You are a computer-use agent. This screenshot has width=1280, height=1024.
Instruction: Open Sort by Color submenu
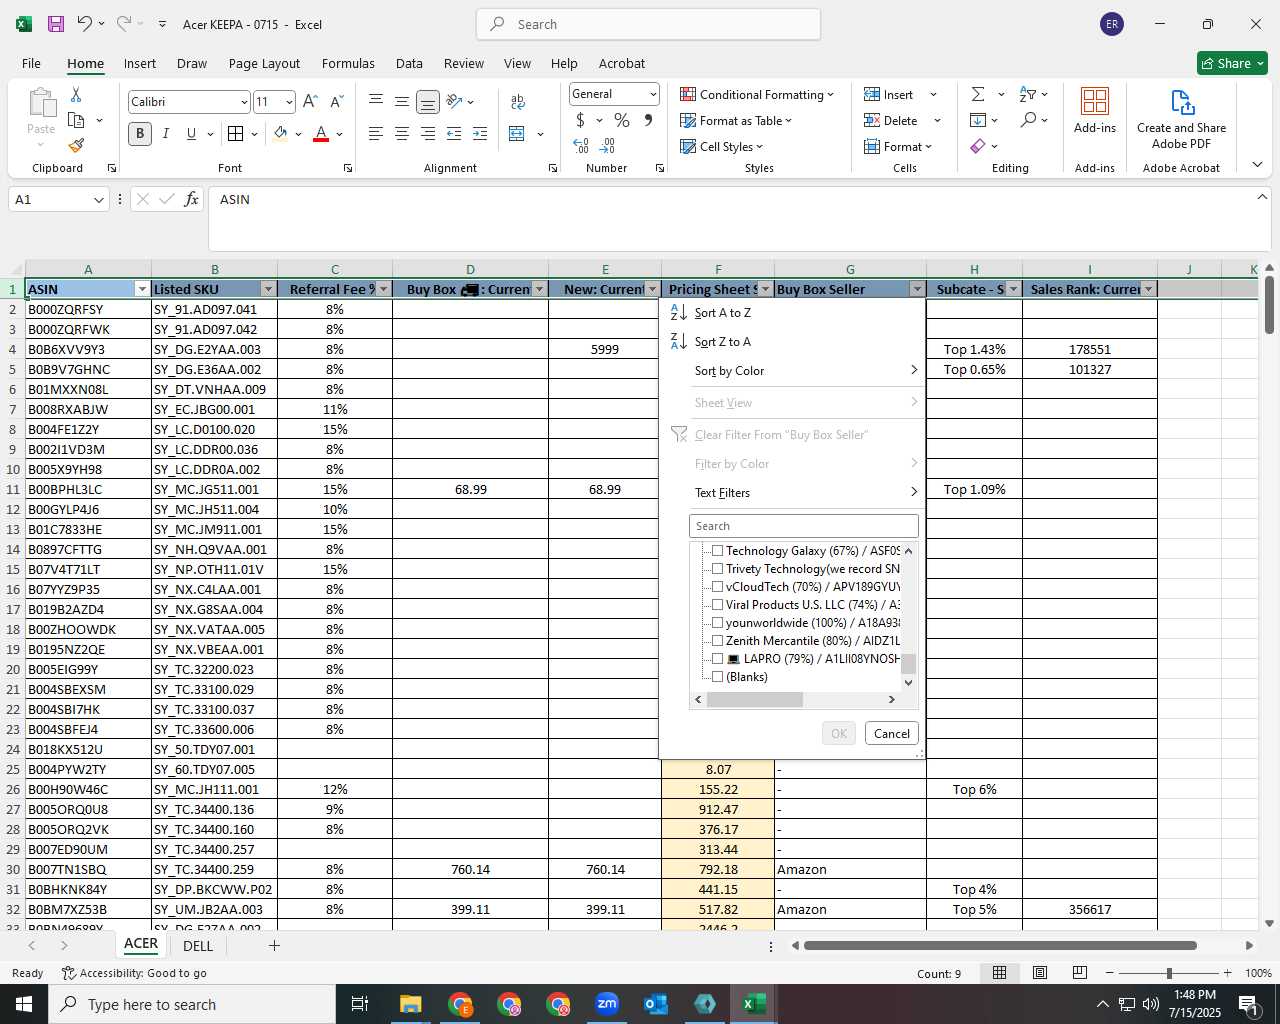pyautogui.click(x=792, y=371)
